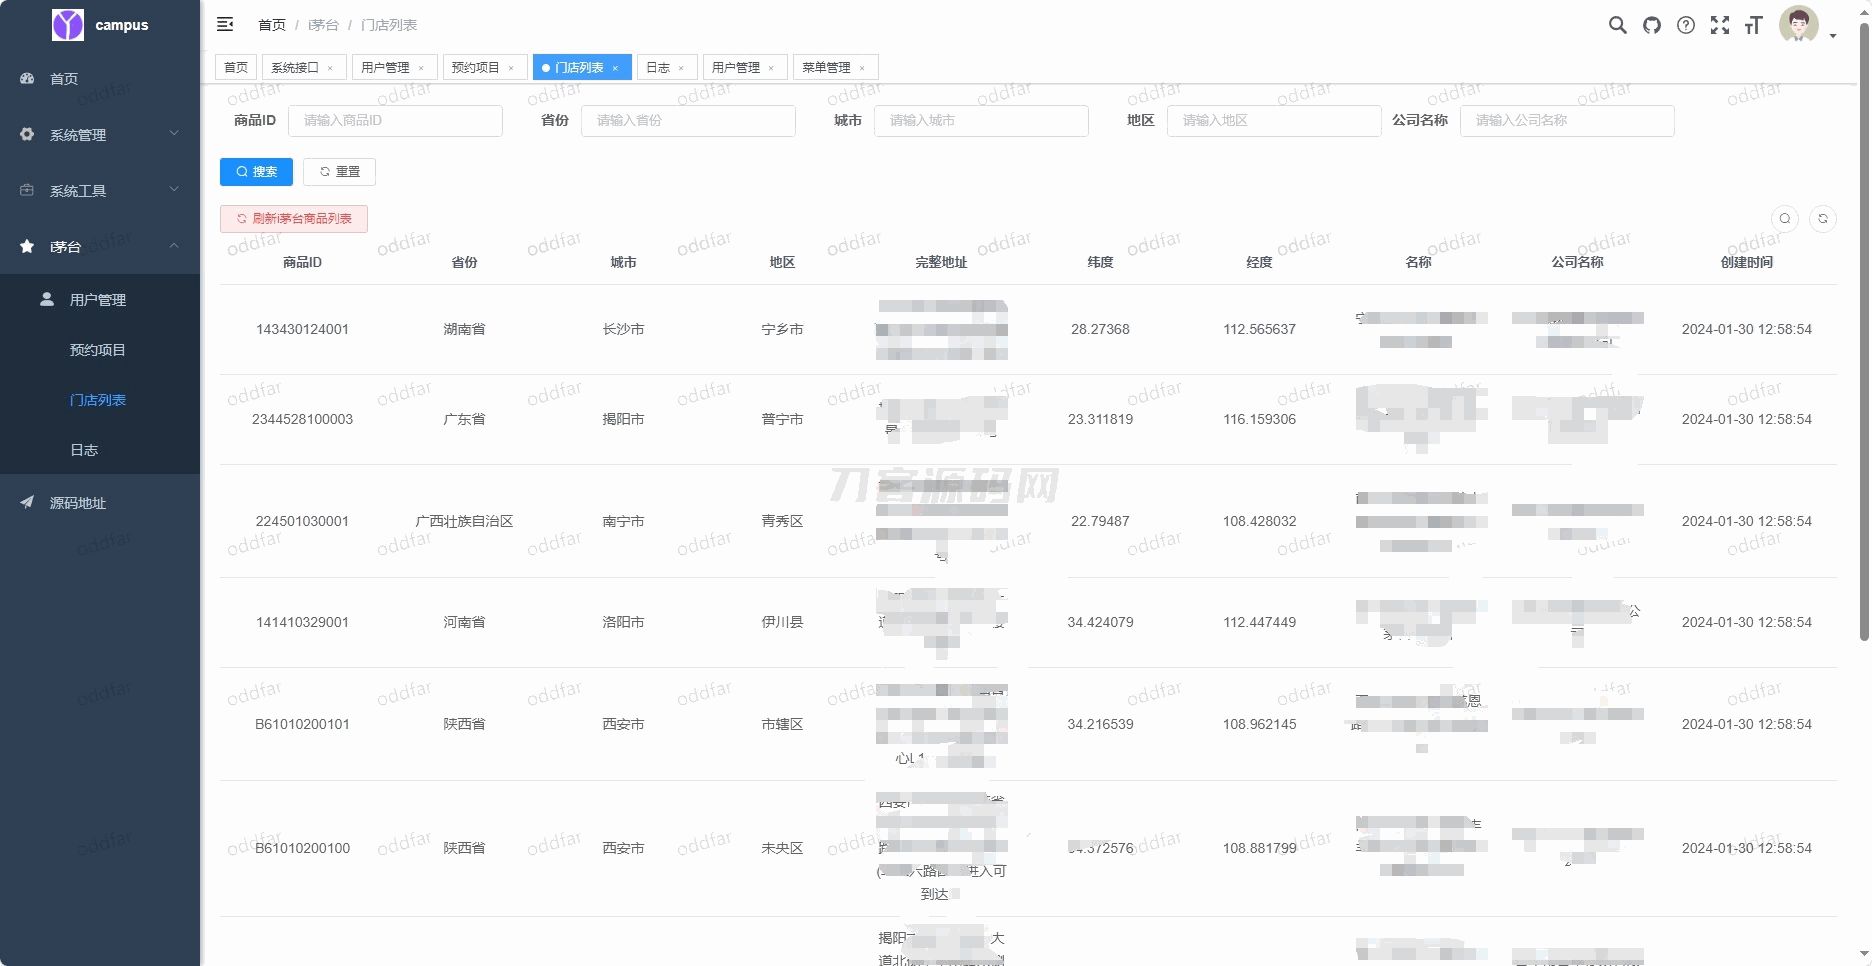Expand the 系统管理 sidebar menu
The image size is (1872, 966).
pos(100,134)
